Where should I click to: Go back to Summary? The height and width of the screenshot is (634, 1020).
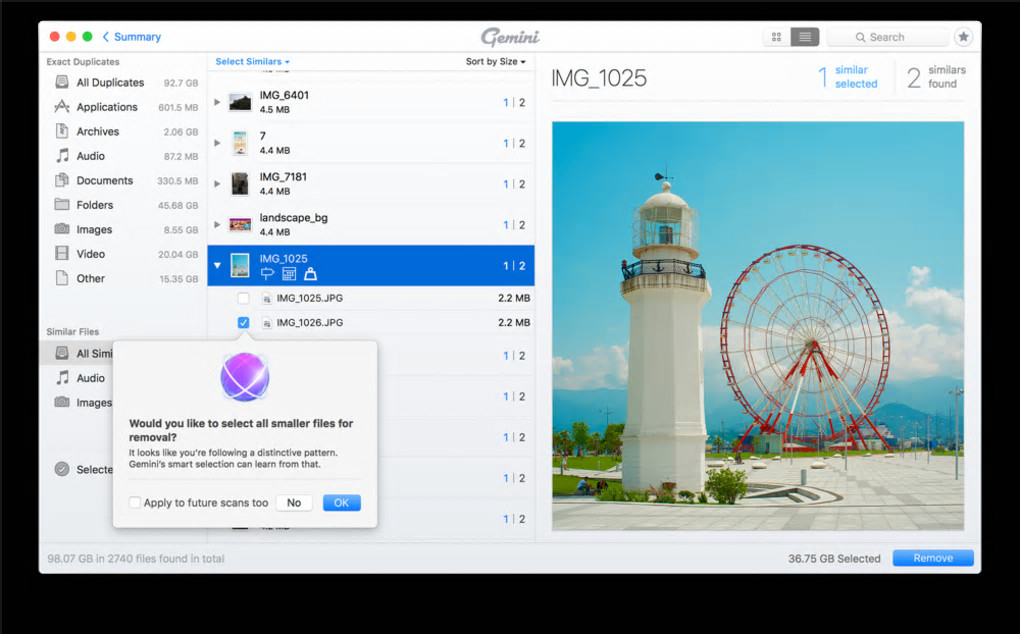point(132,37)
